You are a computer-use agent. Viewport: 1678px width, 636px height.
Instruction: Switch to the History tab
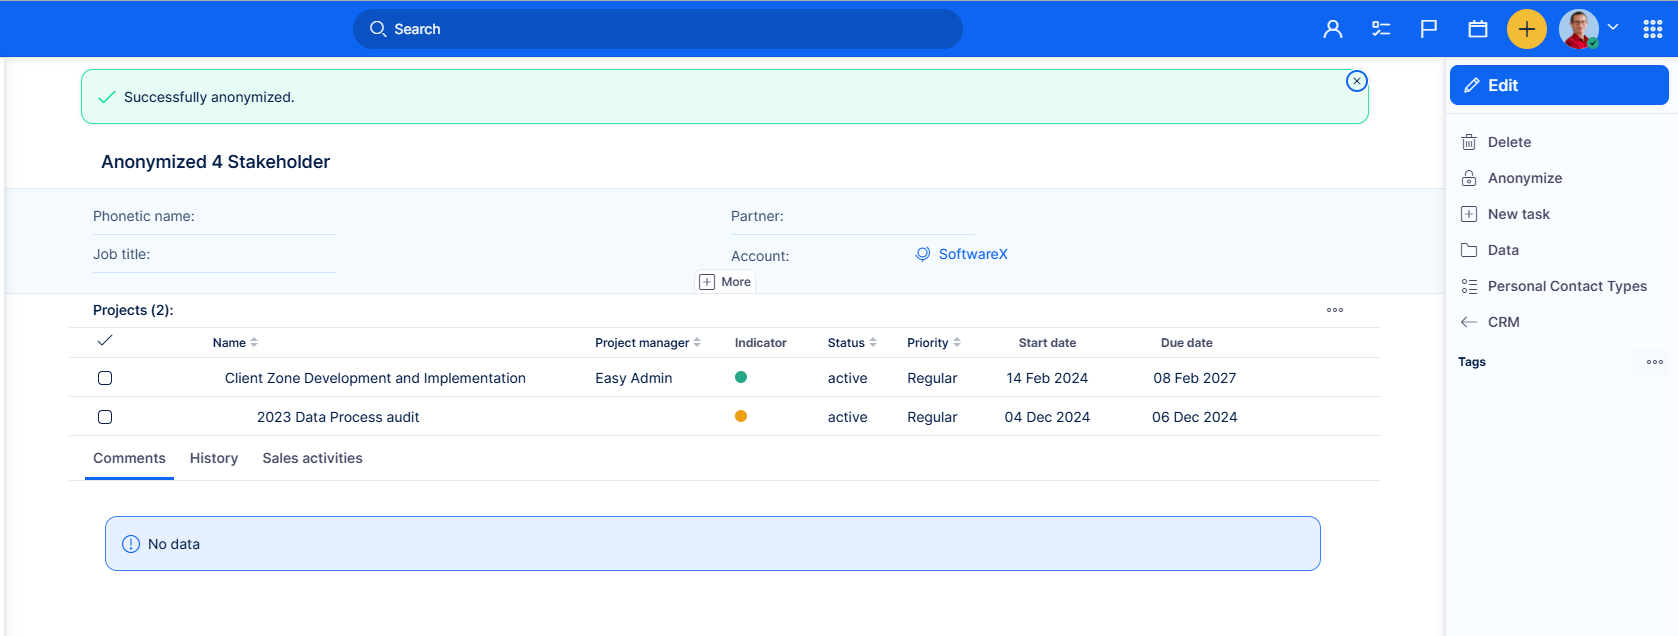(x=214, y=458)
